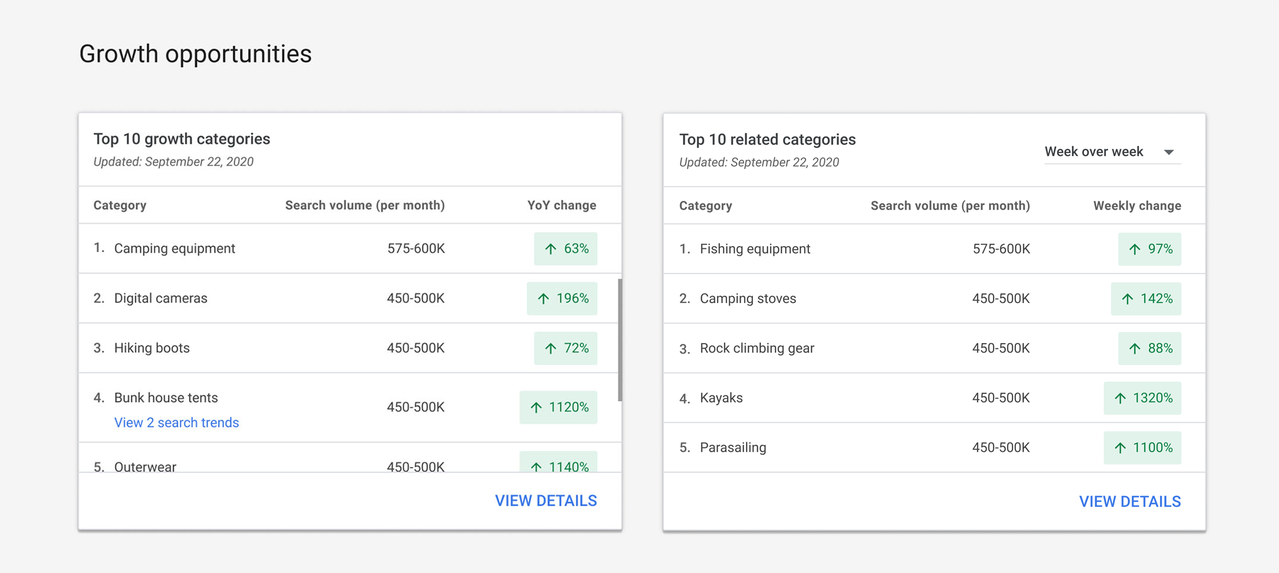Click the 63% up-arrow badge for Camping equipment
Image resolution: width=1279 pixels, height=573 pixels.
[x=565, y=249]
